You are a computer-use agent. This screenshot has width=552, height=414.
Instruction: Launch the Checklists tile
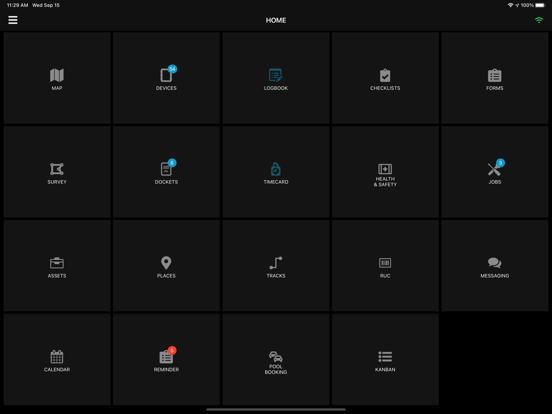[385, 78]
